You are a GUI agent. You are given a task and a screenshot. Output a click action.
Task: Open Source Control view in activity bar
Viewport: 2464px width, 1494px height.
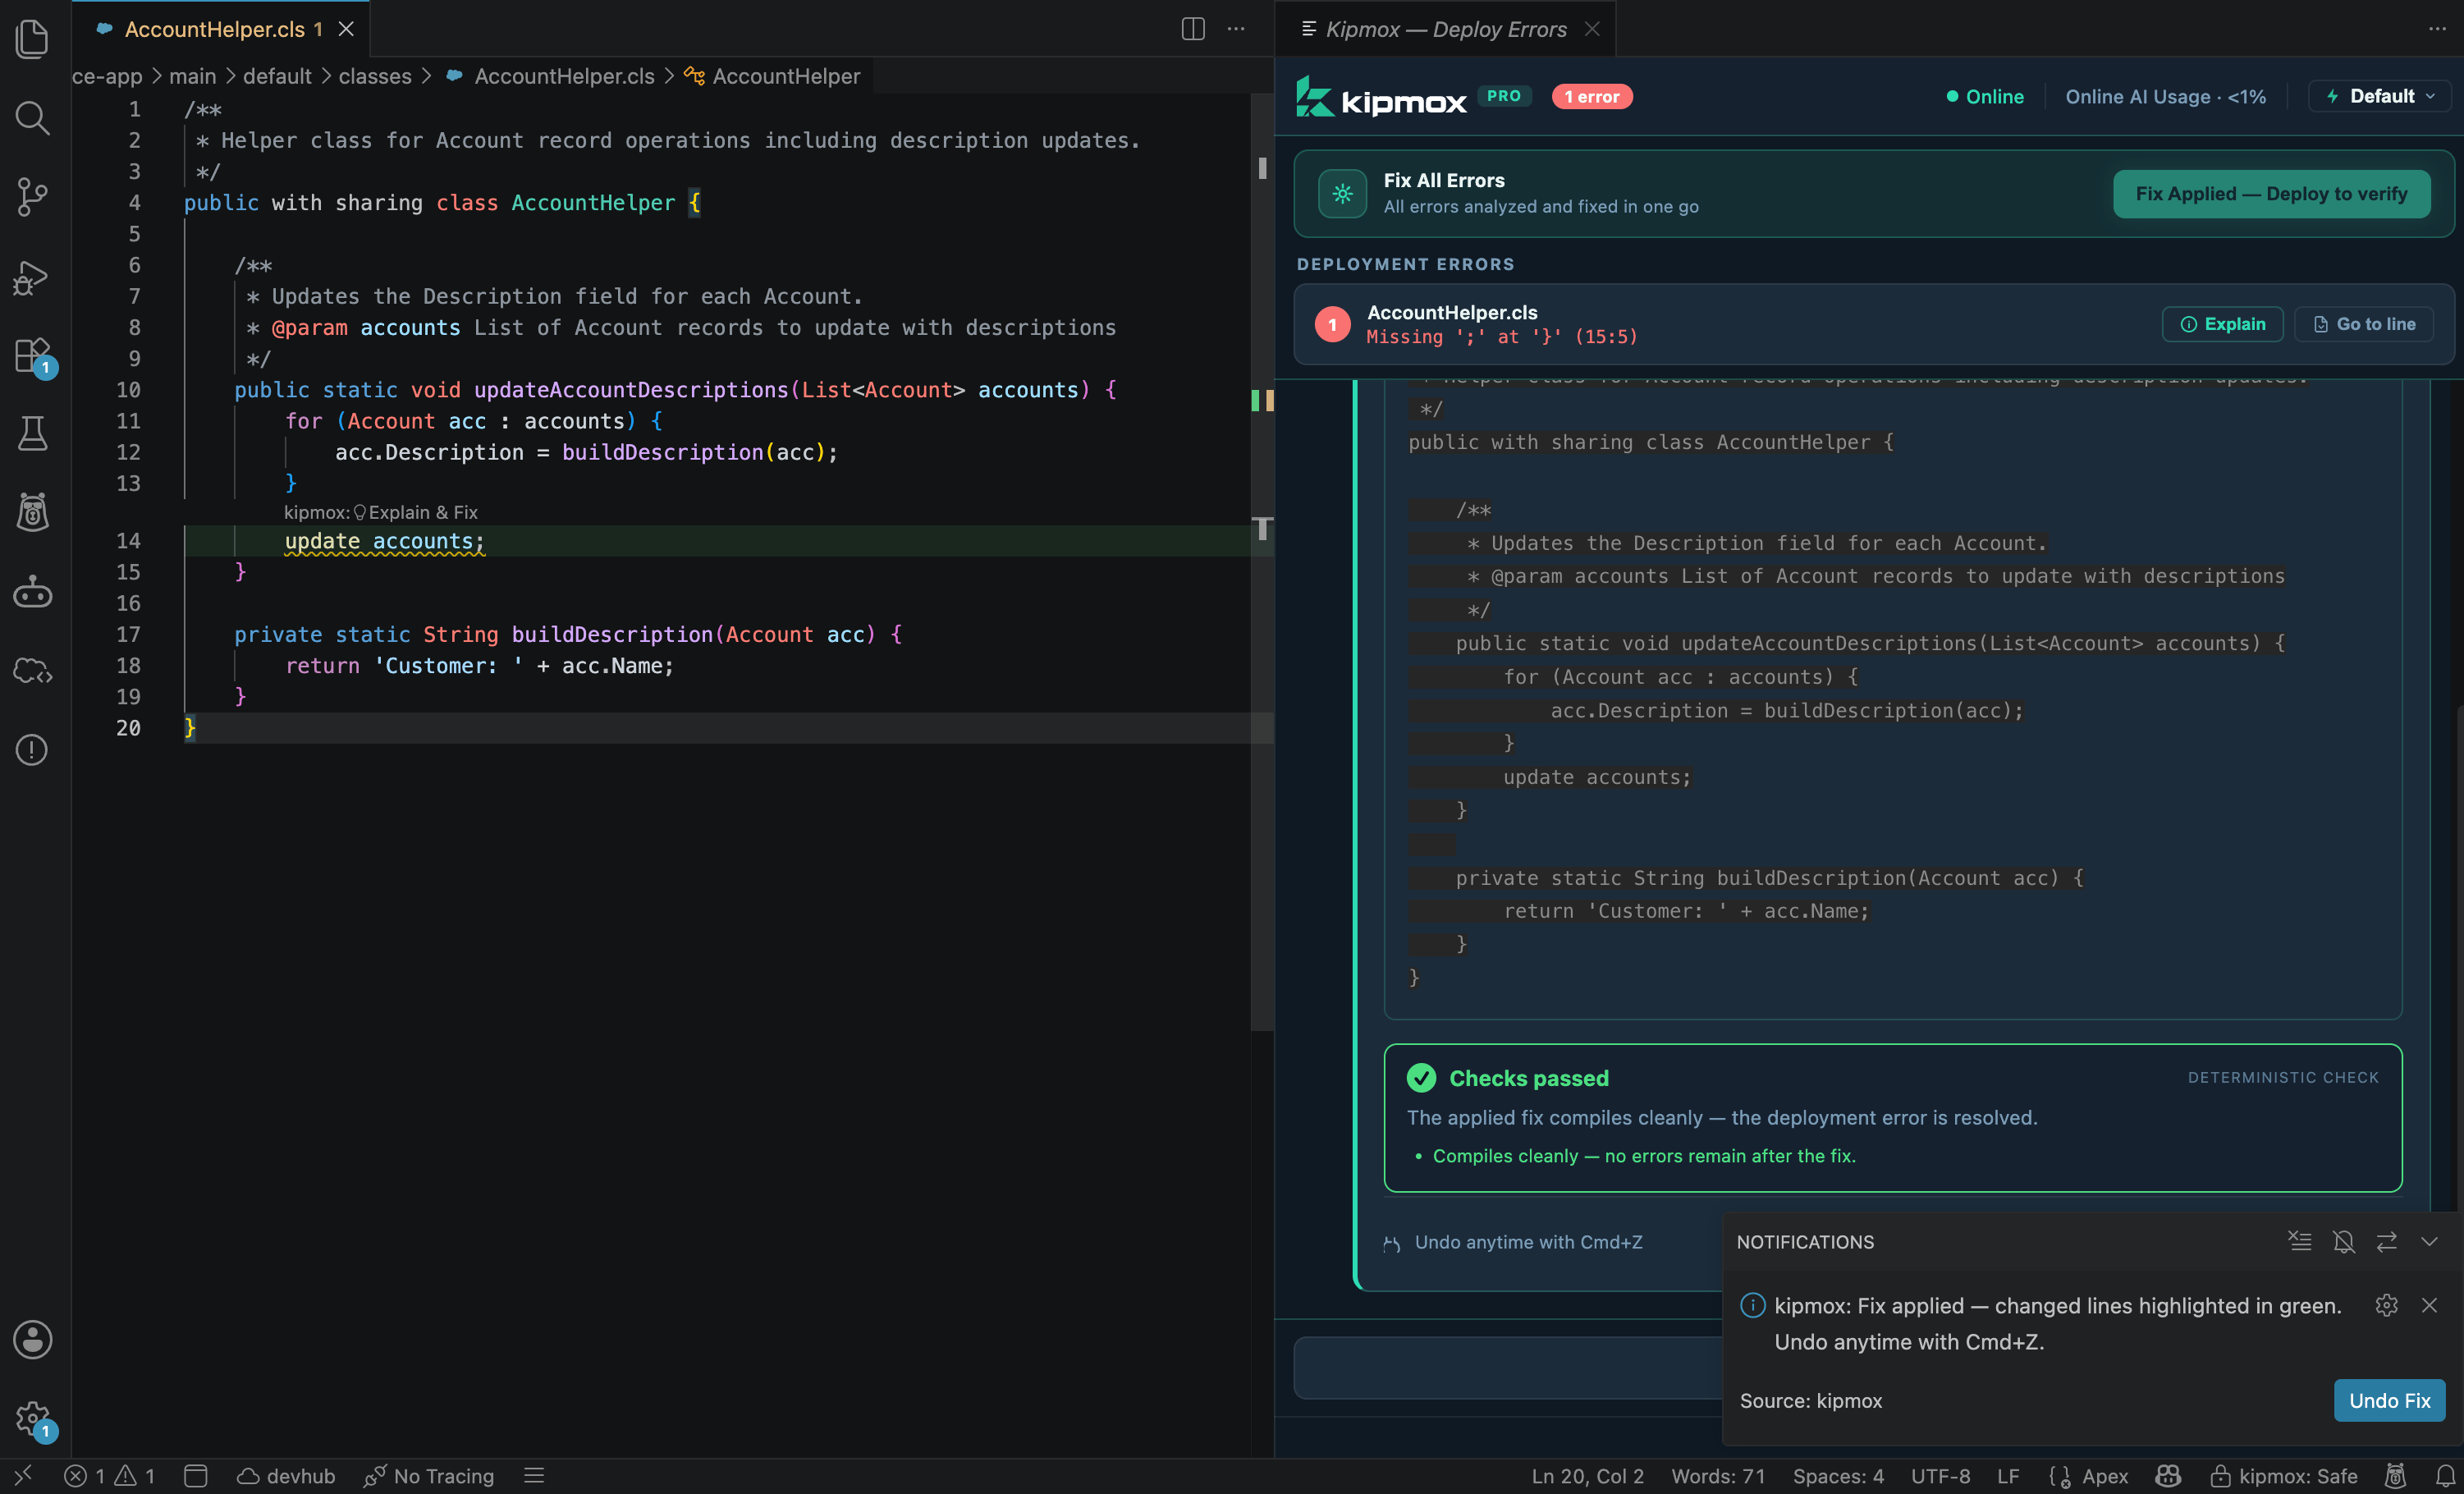(33, 197)
